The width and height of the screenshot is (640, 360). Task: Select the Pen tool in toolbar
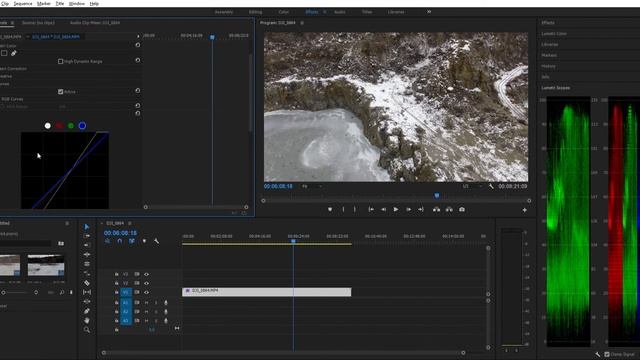click(x=87, y=311)
